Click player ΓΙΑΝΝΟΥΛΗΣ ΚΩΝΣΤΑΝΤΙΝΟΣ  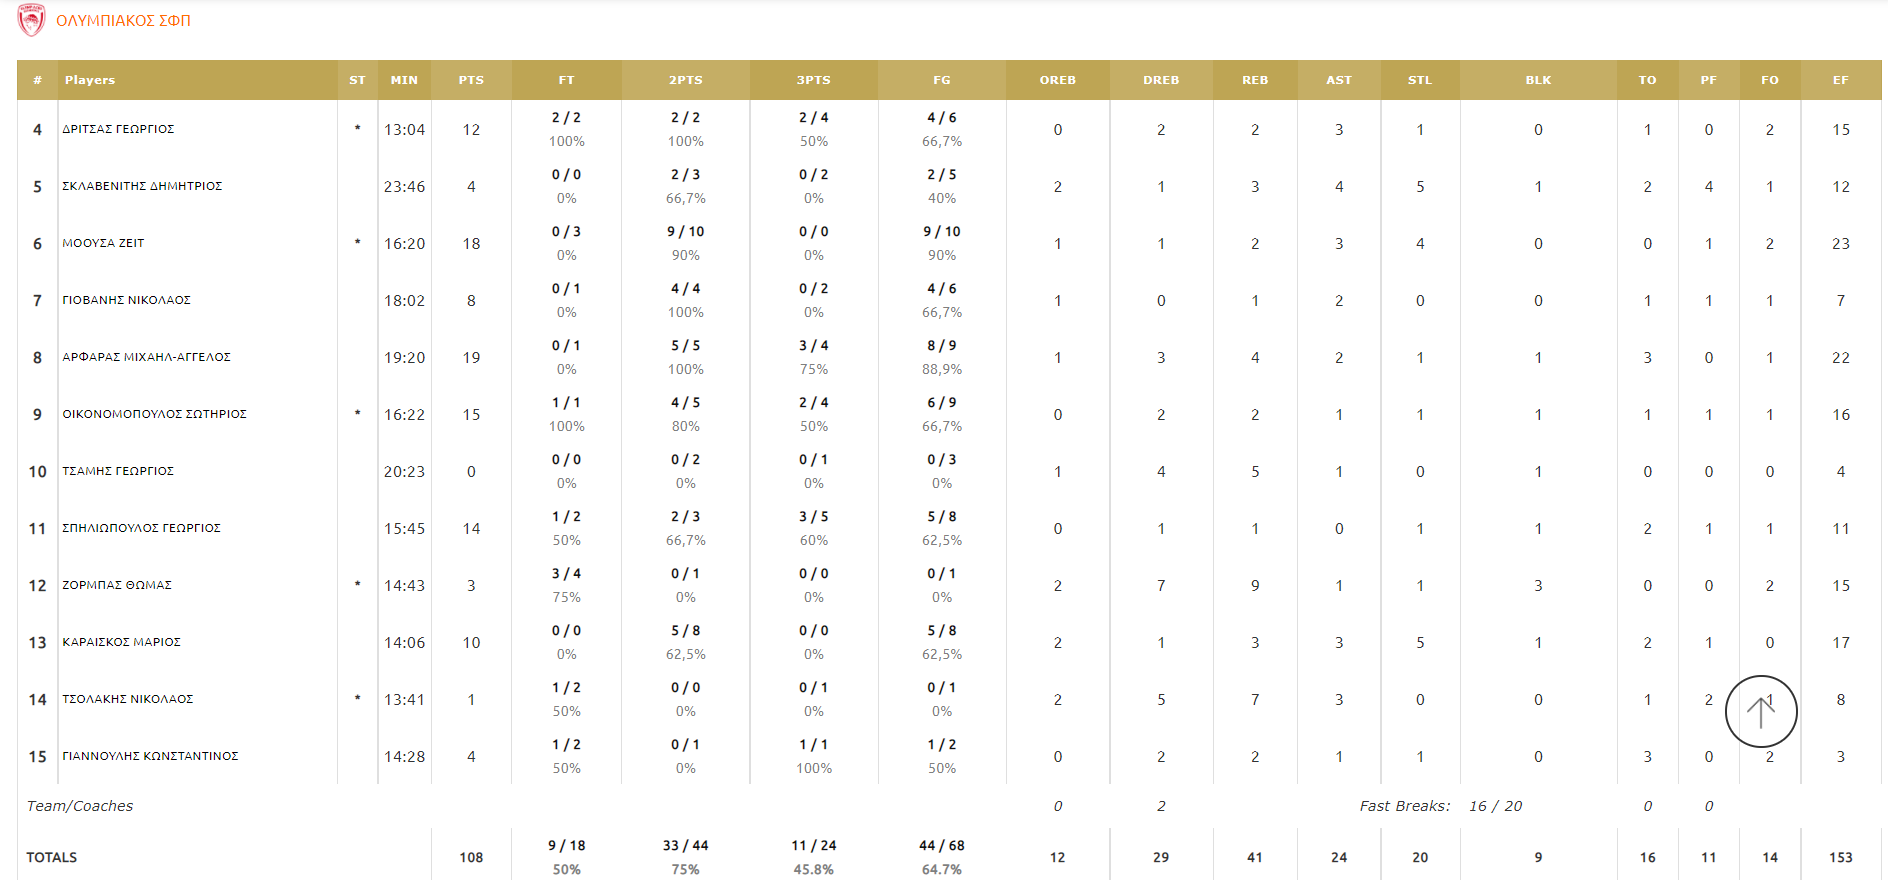click(150, 756)
